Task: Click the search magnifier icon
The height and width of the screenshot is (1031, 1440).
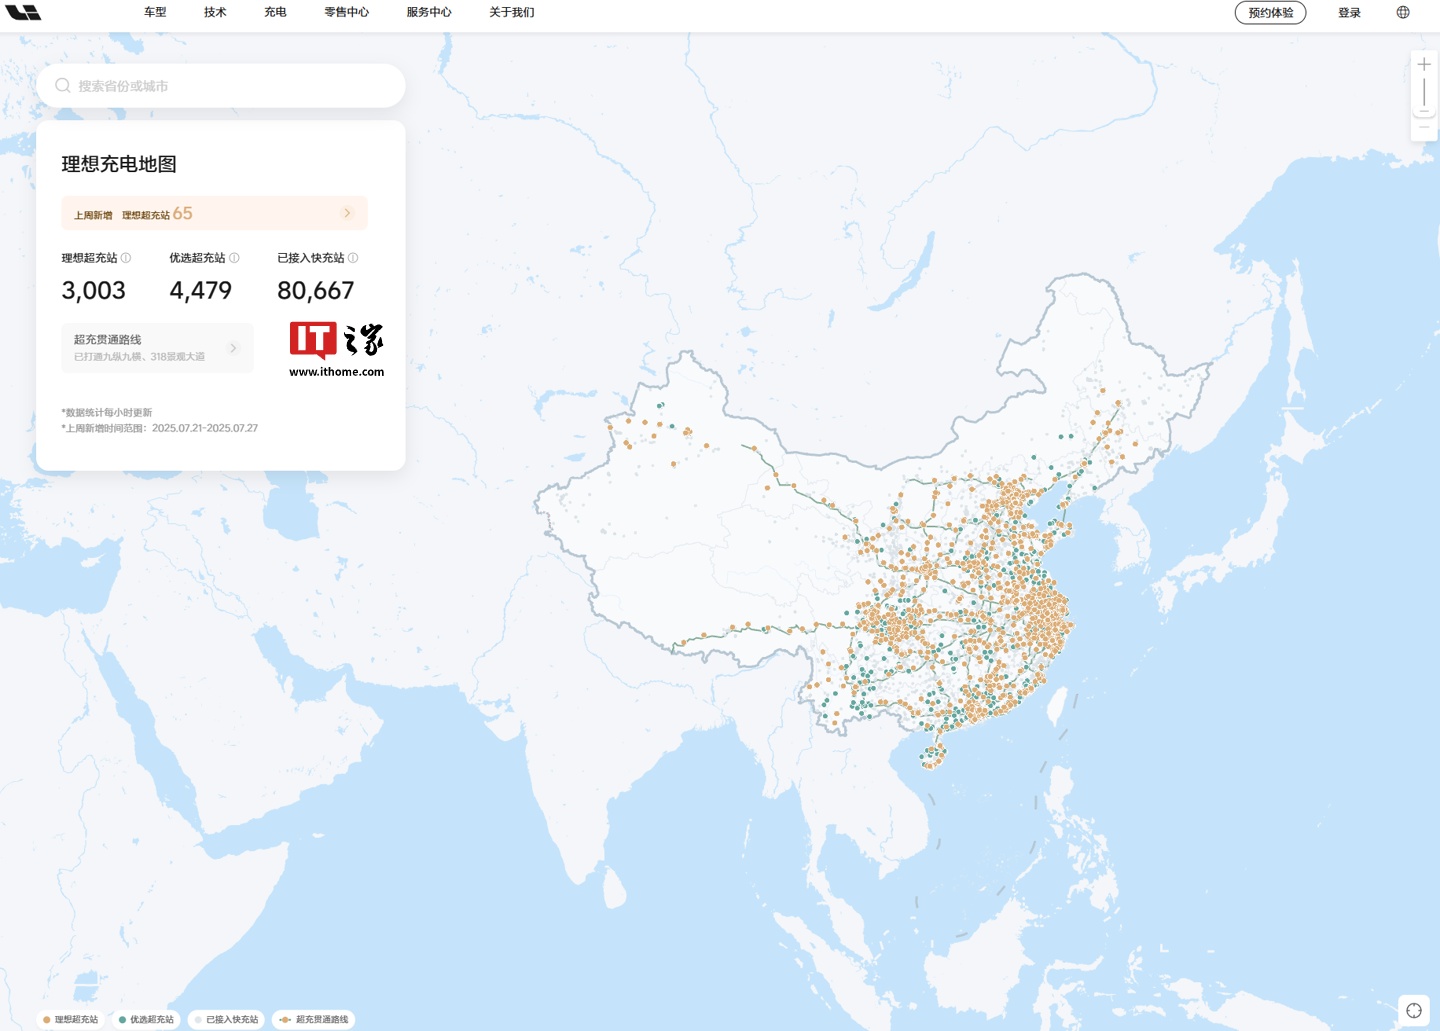Action: pos(63,86)
